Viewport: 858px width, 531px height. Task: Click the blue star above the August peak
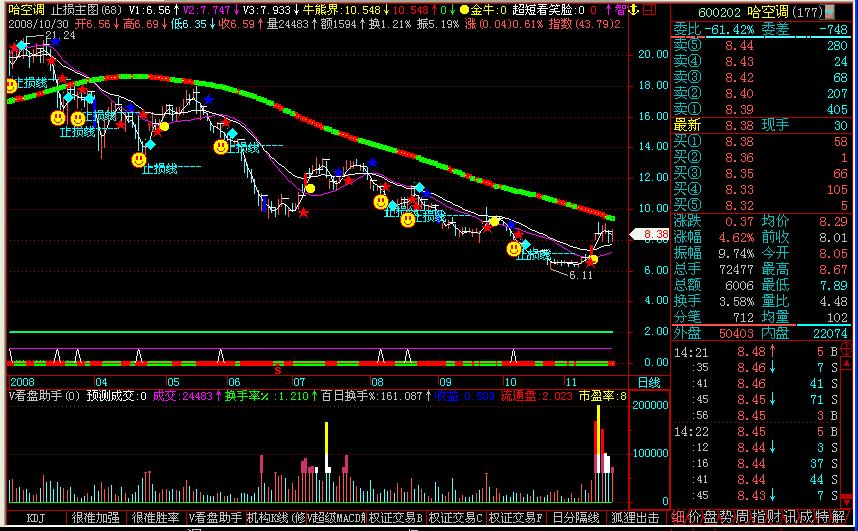[x=373, y=163]
